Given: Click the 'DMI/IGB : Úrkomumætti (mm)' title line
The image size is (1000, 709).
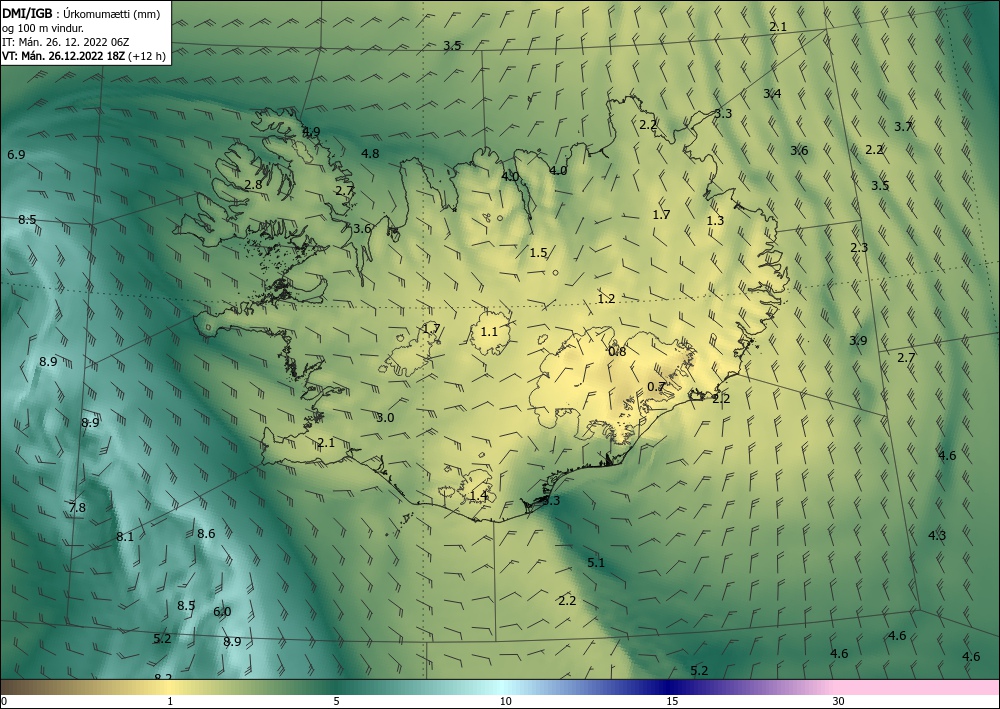Looking at the screenshot, I should coord(82,14).
